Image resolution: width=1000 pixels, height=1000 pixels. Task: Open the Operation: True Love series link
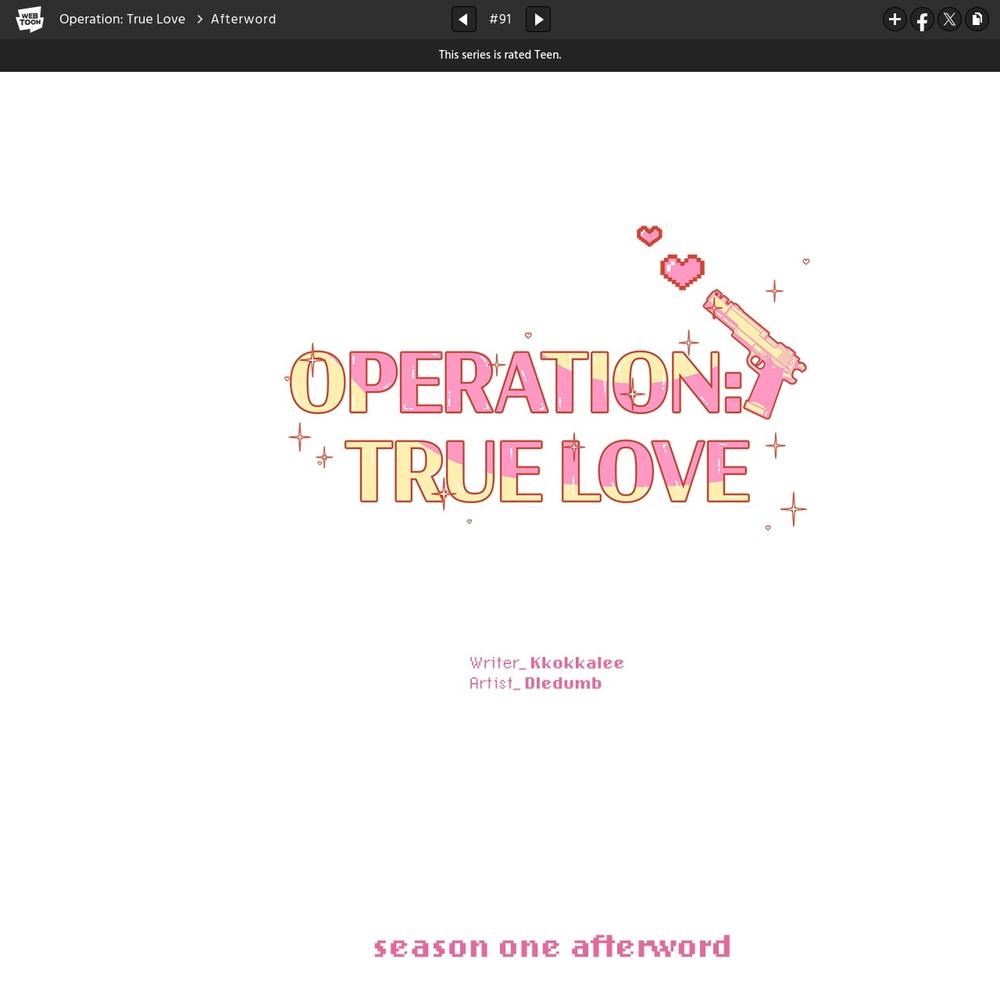tap(122, 19)
